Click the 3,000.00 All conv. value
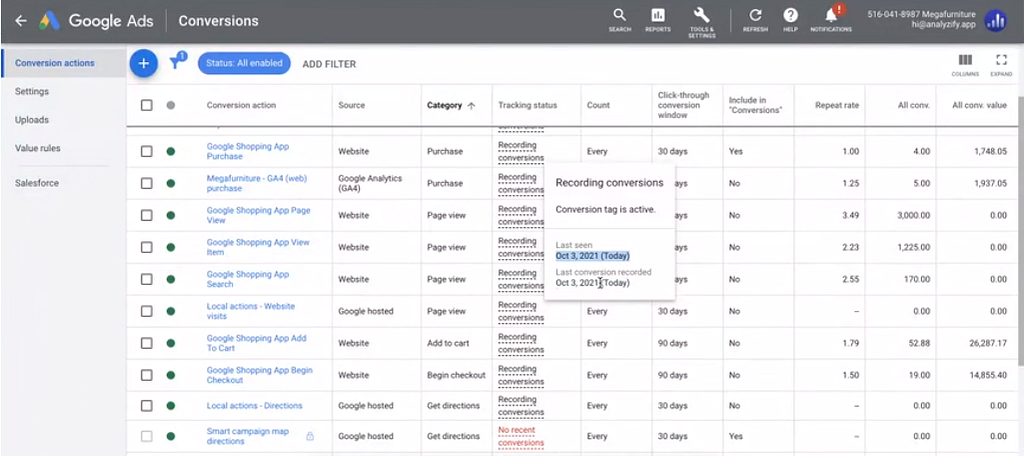This screenshot has width=1024, height=456. 912,215
